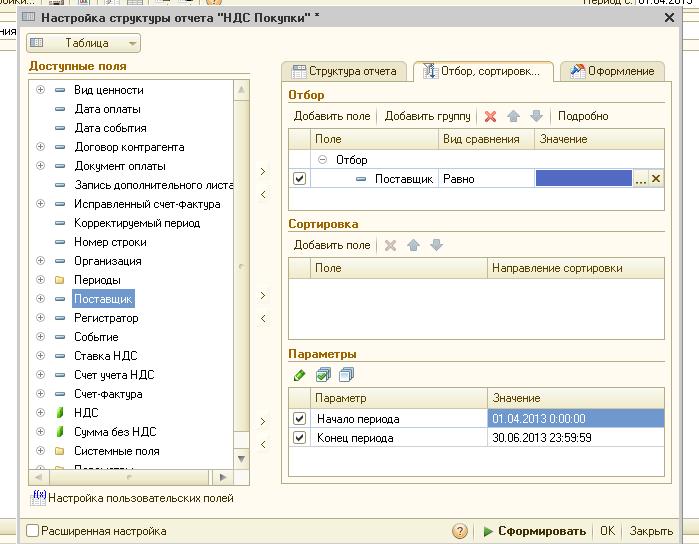Click the Сформировать button
The image size is (699, 544).
(534, 531)
